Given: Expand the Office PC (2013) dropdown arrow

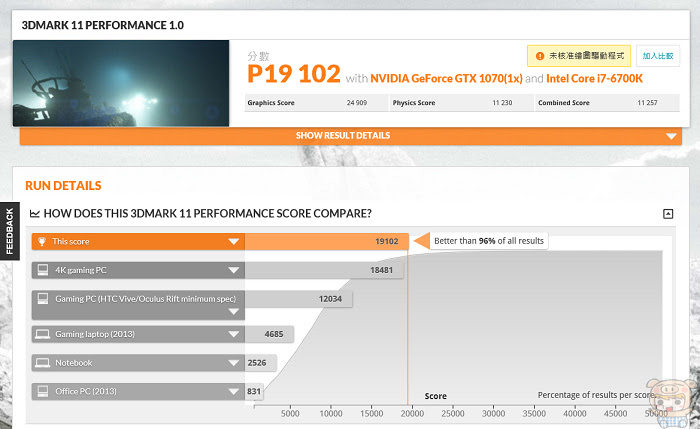Looking at the screenshot, I should point(233,392).
